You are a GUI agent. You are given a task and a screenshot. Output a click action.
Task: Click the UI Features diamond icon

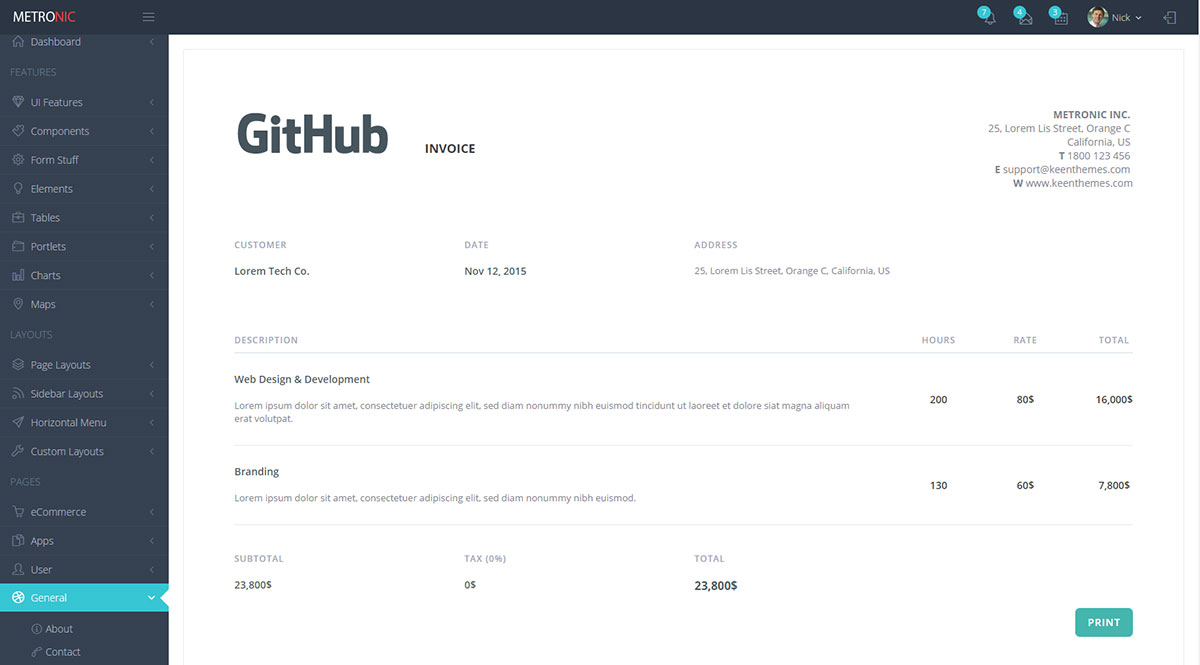pos(18,102)
